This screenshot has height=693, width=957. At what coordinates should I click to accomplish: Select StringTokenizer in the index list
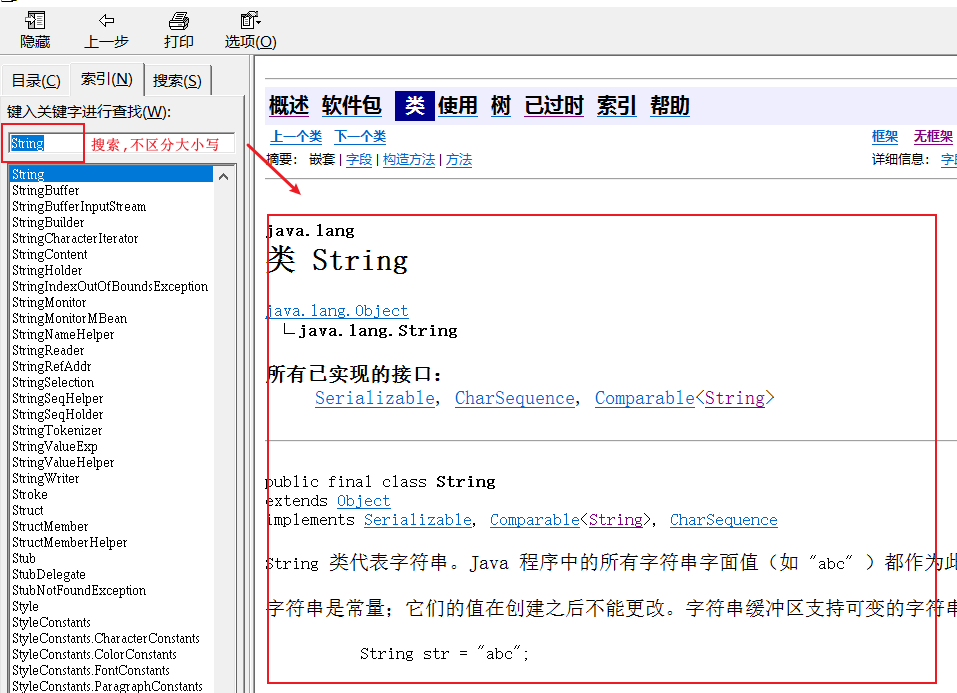click(57, 430)
